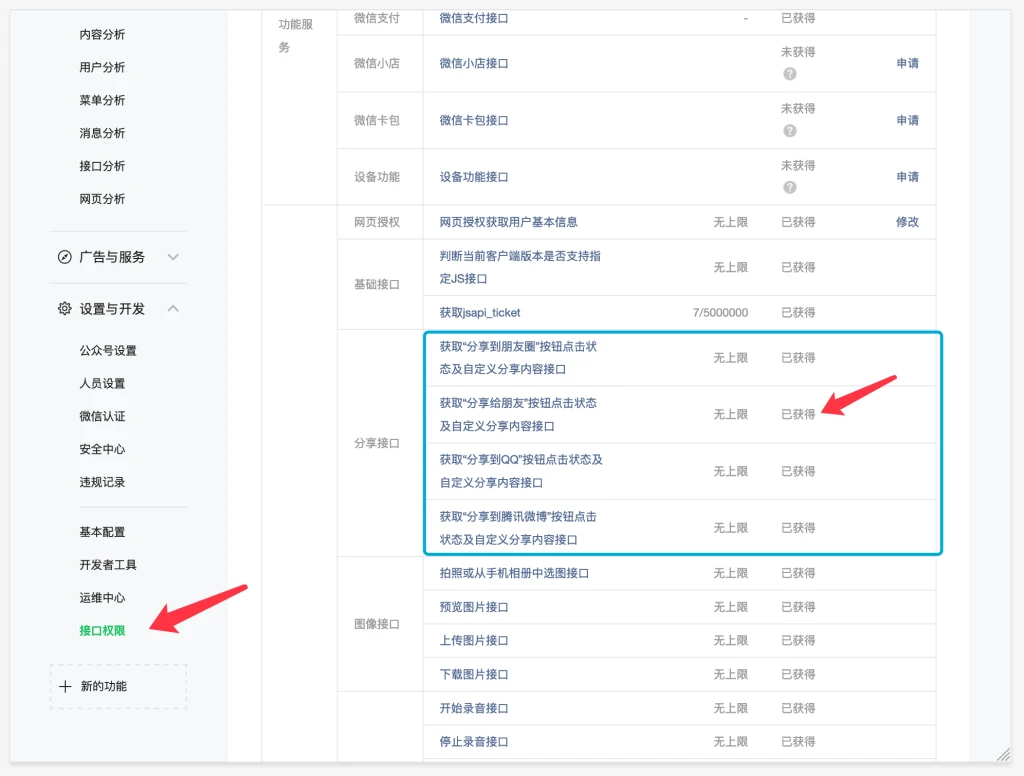This screenshot has width=1024, height=776.
Task: Click the gear icon beside 设置与开发
Action: coord(65,309)
